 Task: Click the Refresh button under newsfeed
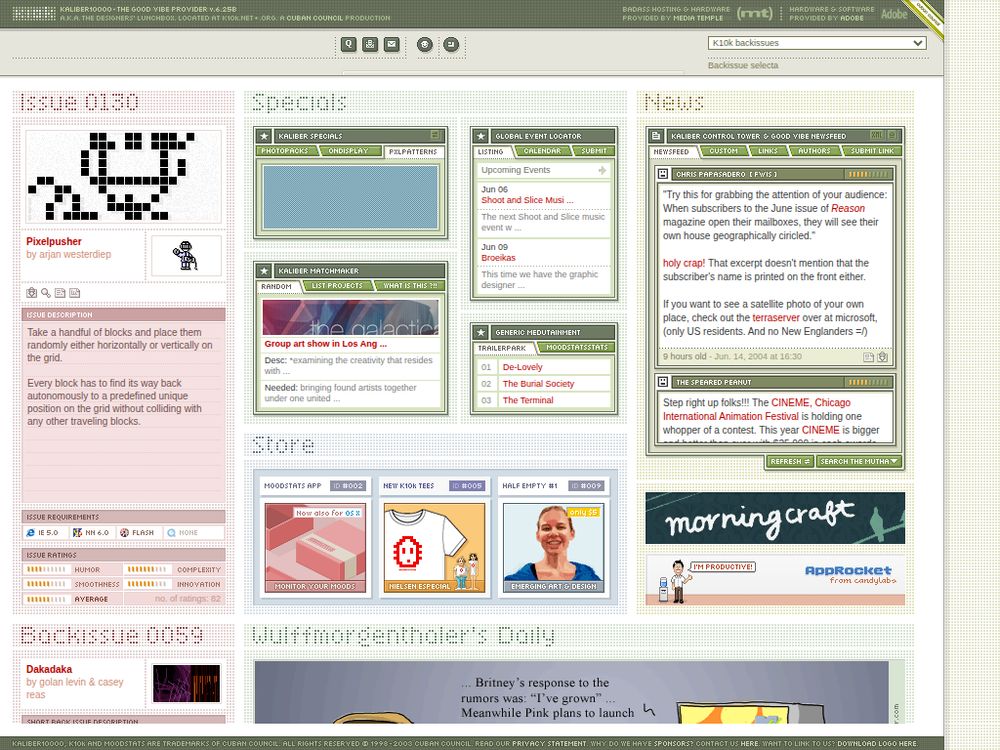tap(790, 461)
